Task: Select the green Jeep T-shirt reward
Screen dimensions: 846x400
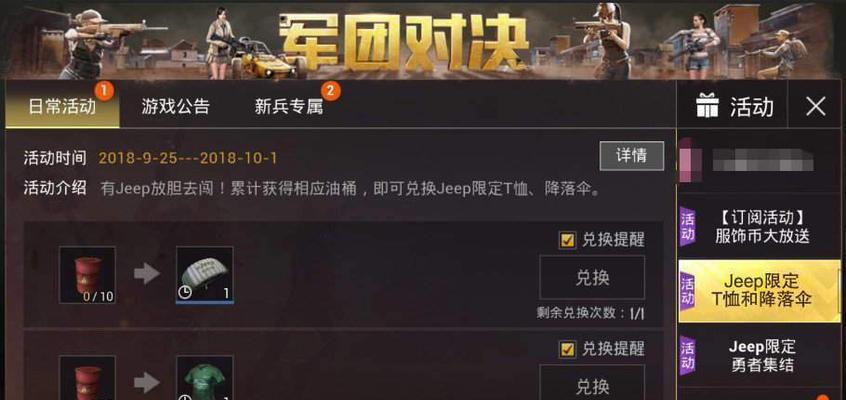Action: pyautogui.click(x=205, y=378)
